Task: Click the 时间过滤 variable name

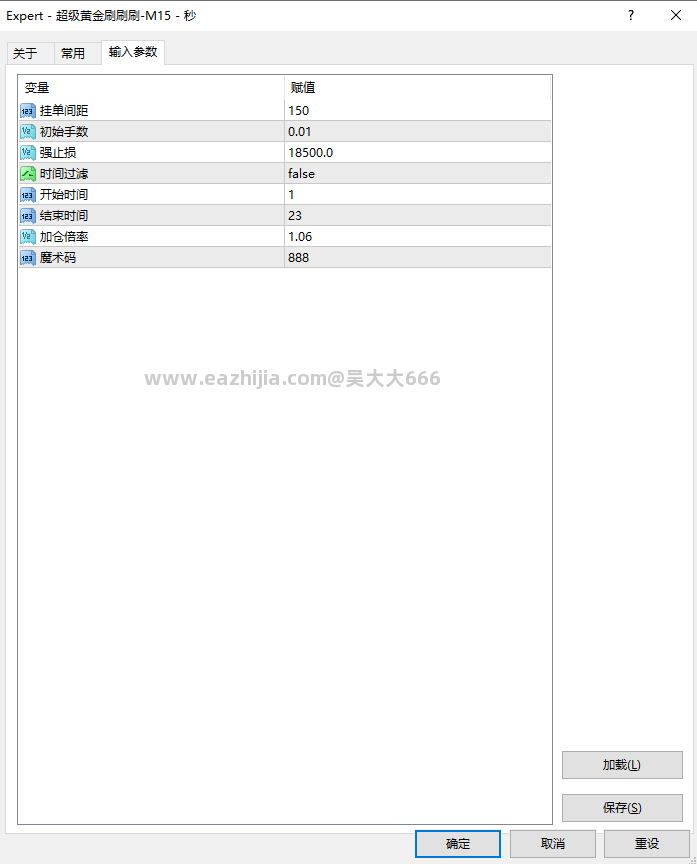Action: click(64, 174)
